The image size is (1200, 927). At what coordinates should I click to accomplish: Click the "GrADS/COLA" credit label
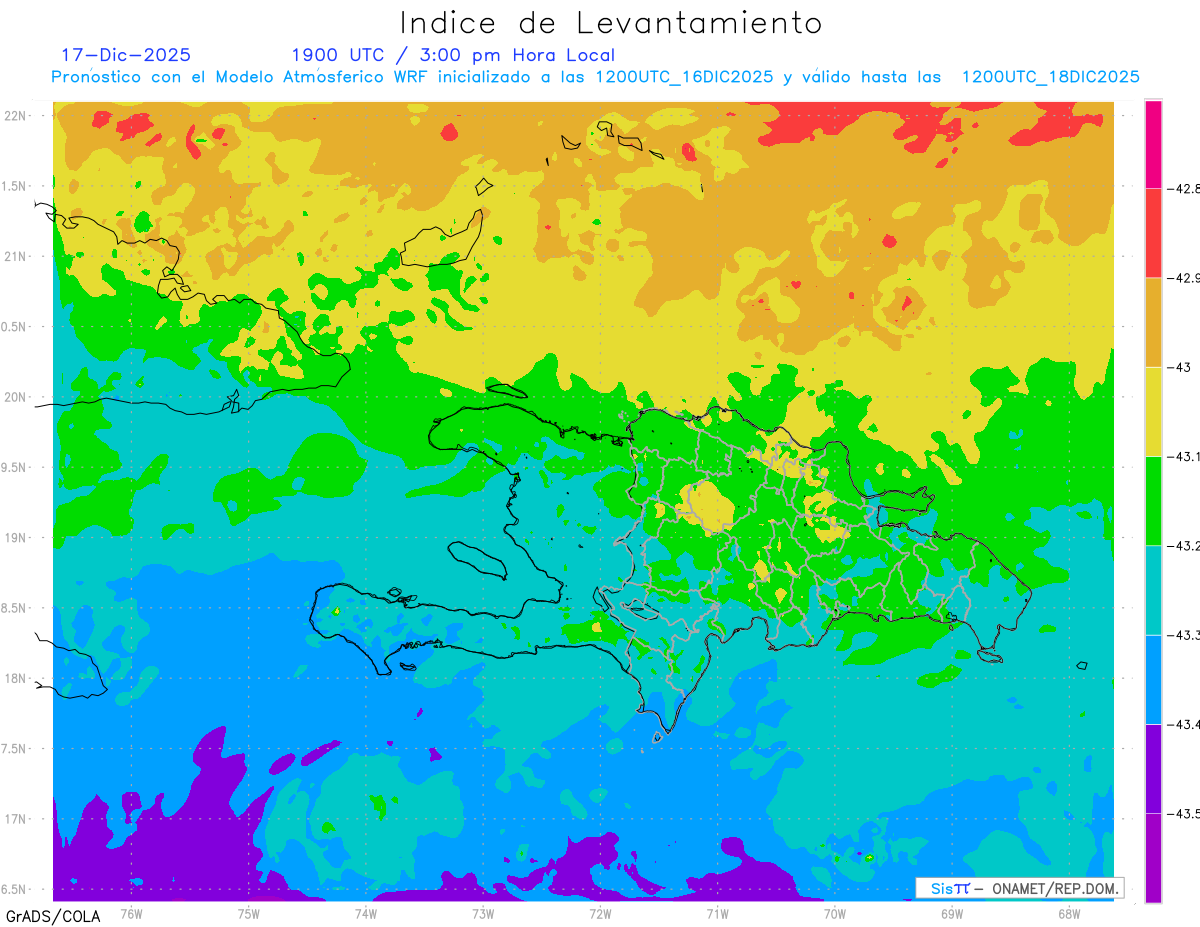coord(53,915)
